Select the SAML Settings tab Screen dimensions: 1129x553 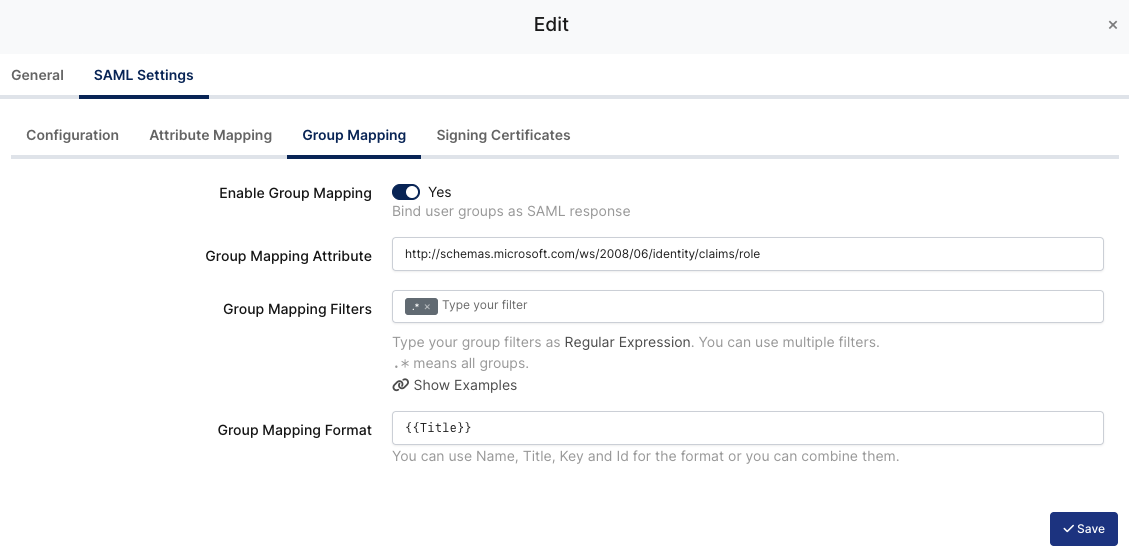click(144, 75)
